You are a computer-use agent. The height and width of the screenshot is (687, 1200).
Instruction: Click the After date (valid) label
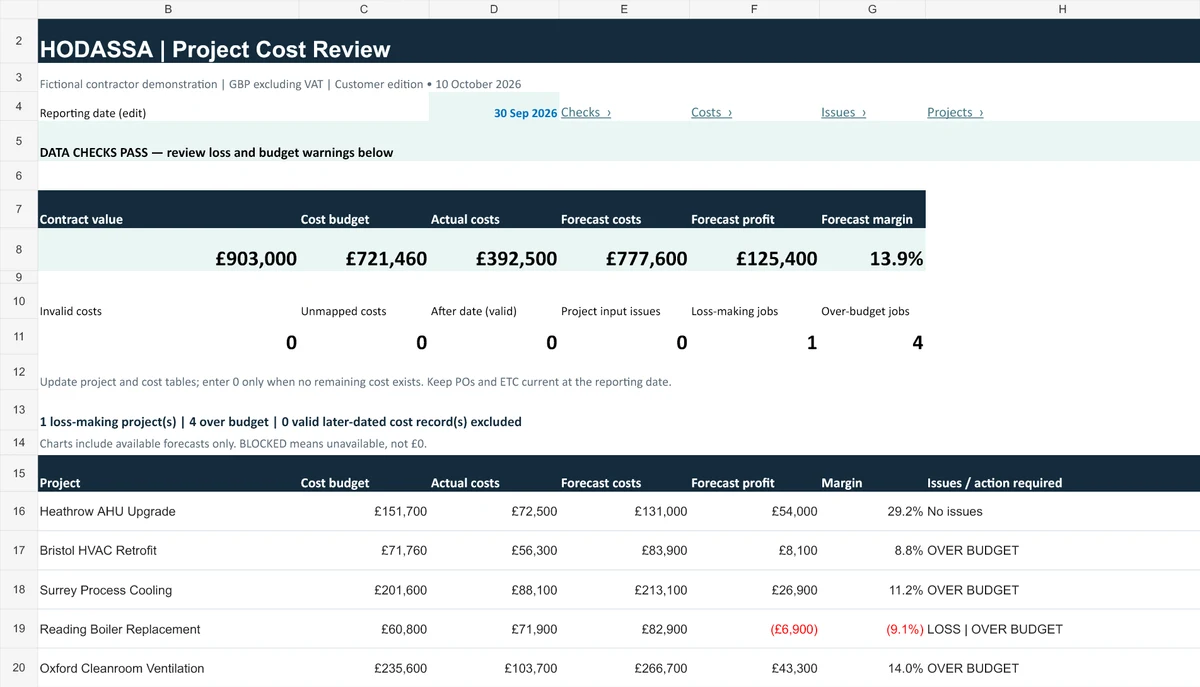click(473, 311)
